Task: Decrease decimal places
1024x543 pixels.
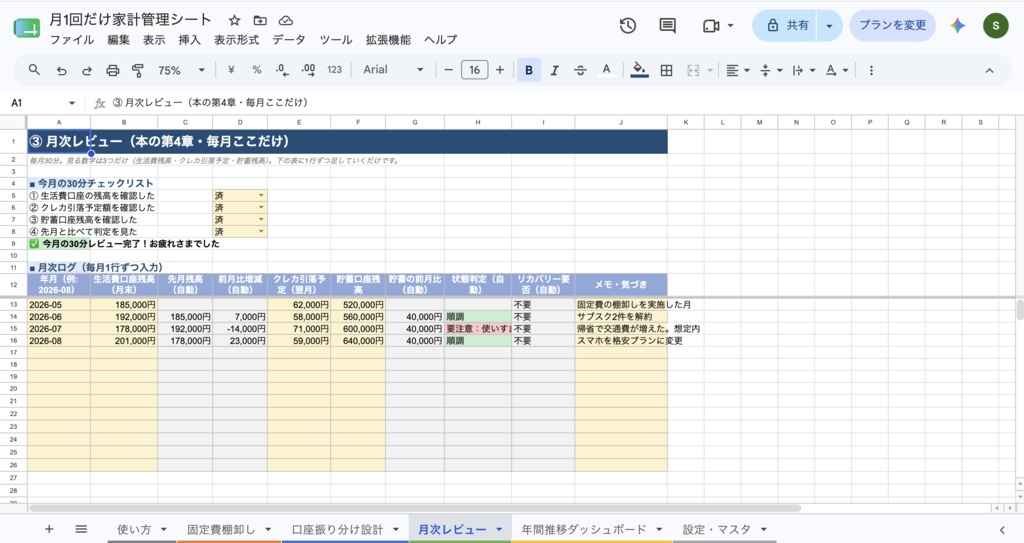Action: (x=282, y=70)
